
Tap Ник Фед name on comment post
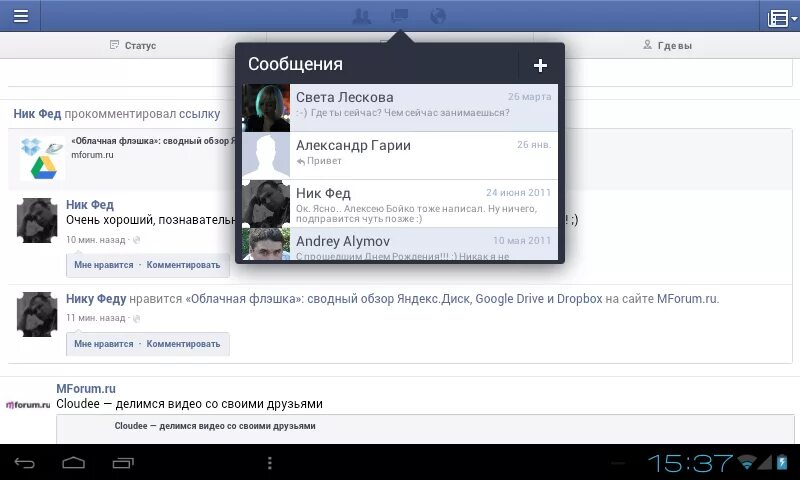90,205
